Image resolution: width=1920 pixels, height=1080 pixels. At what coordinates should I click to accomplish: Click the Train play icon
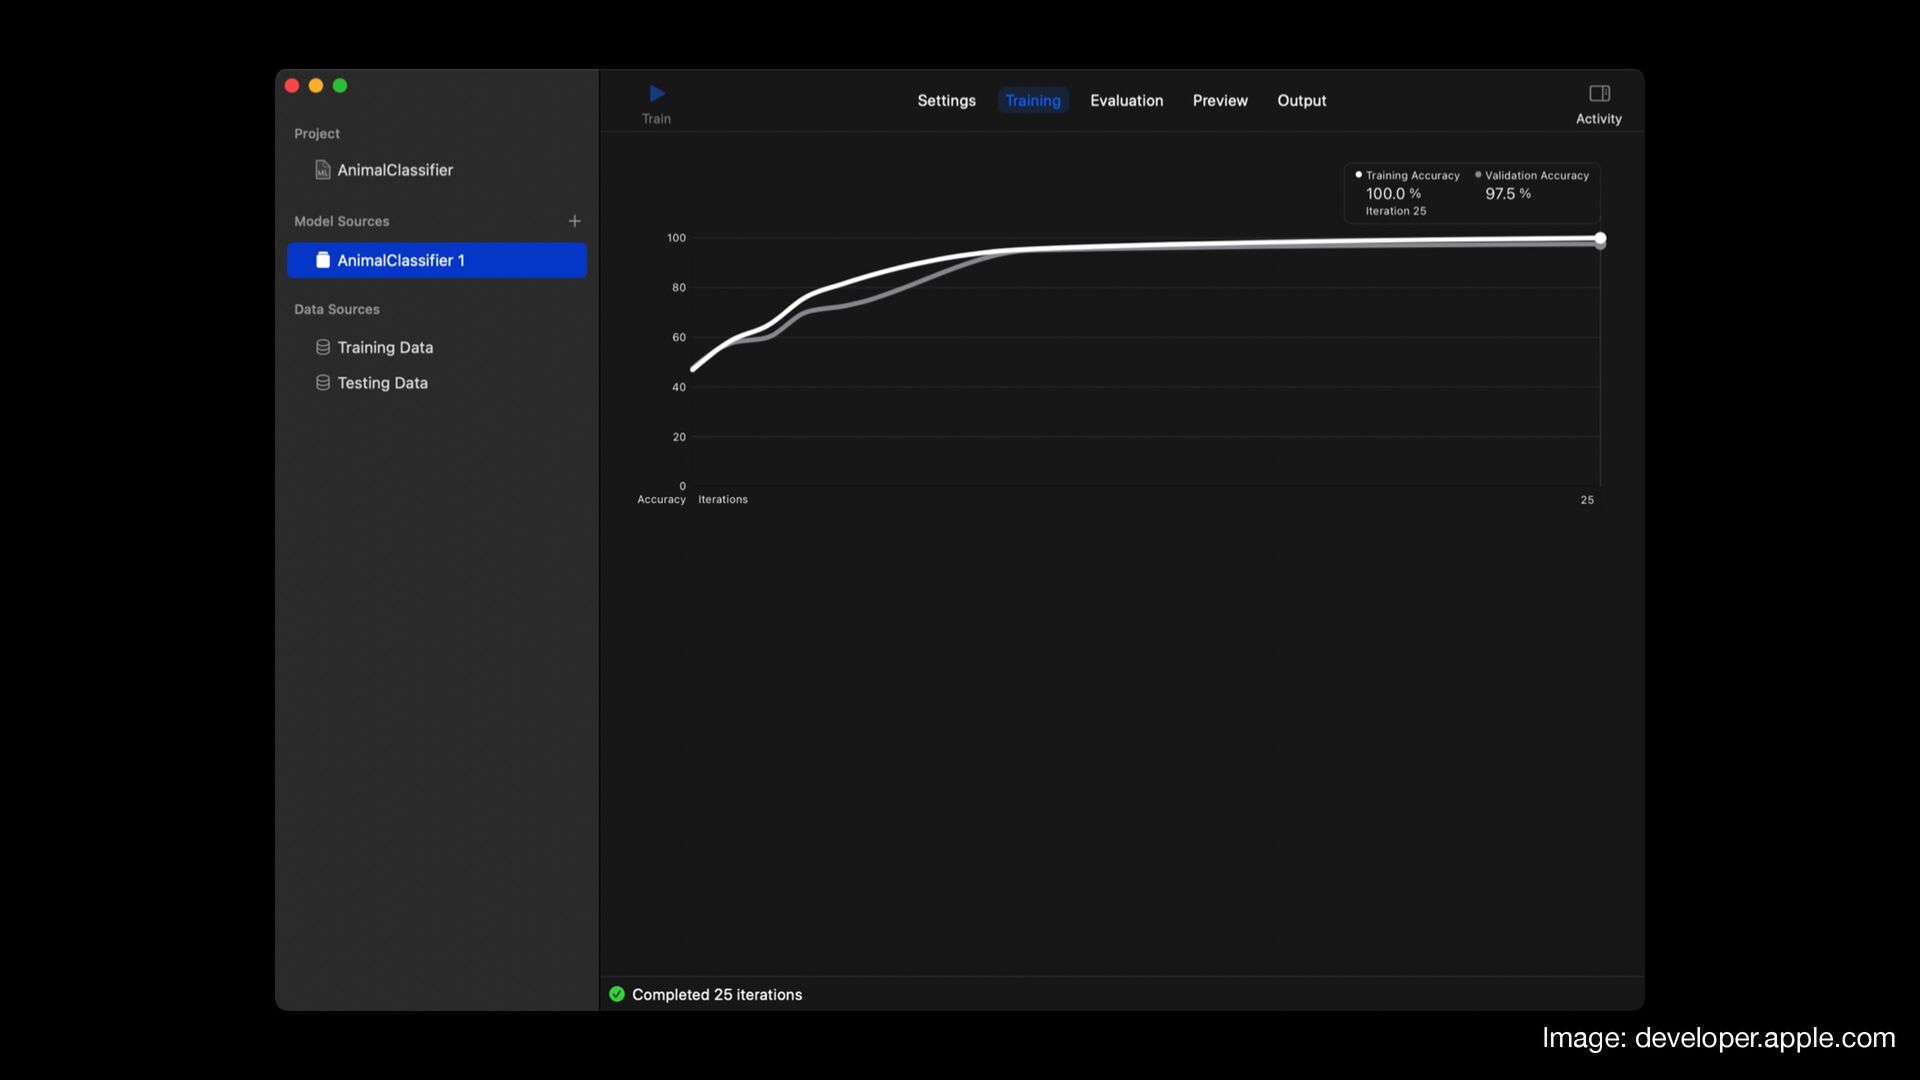[x=657, y=94]
